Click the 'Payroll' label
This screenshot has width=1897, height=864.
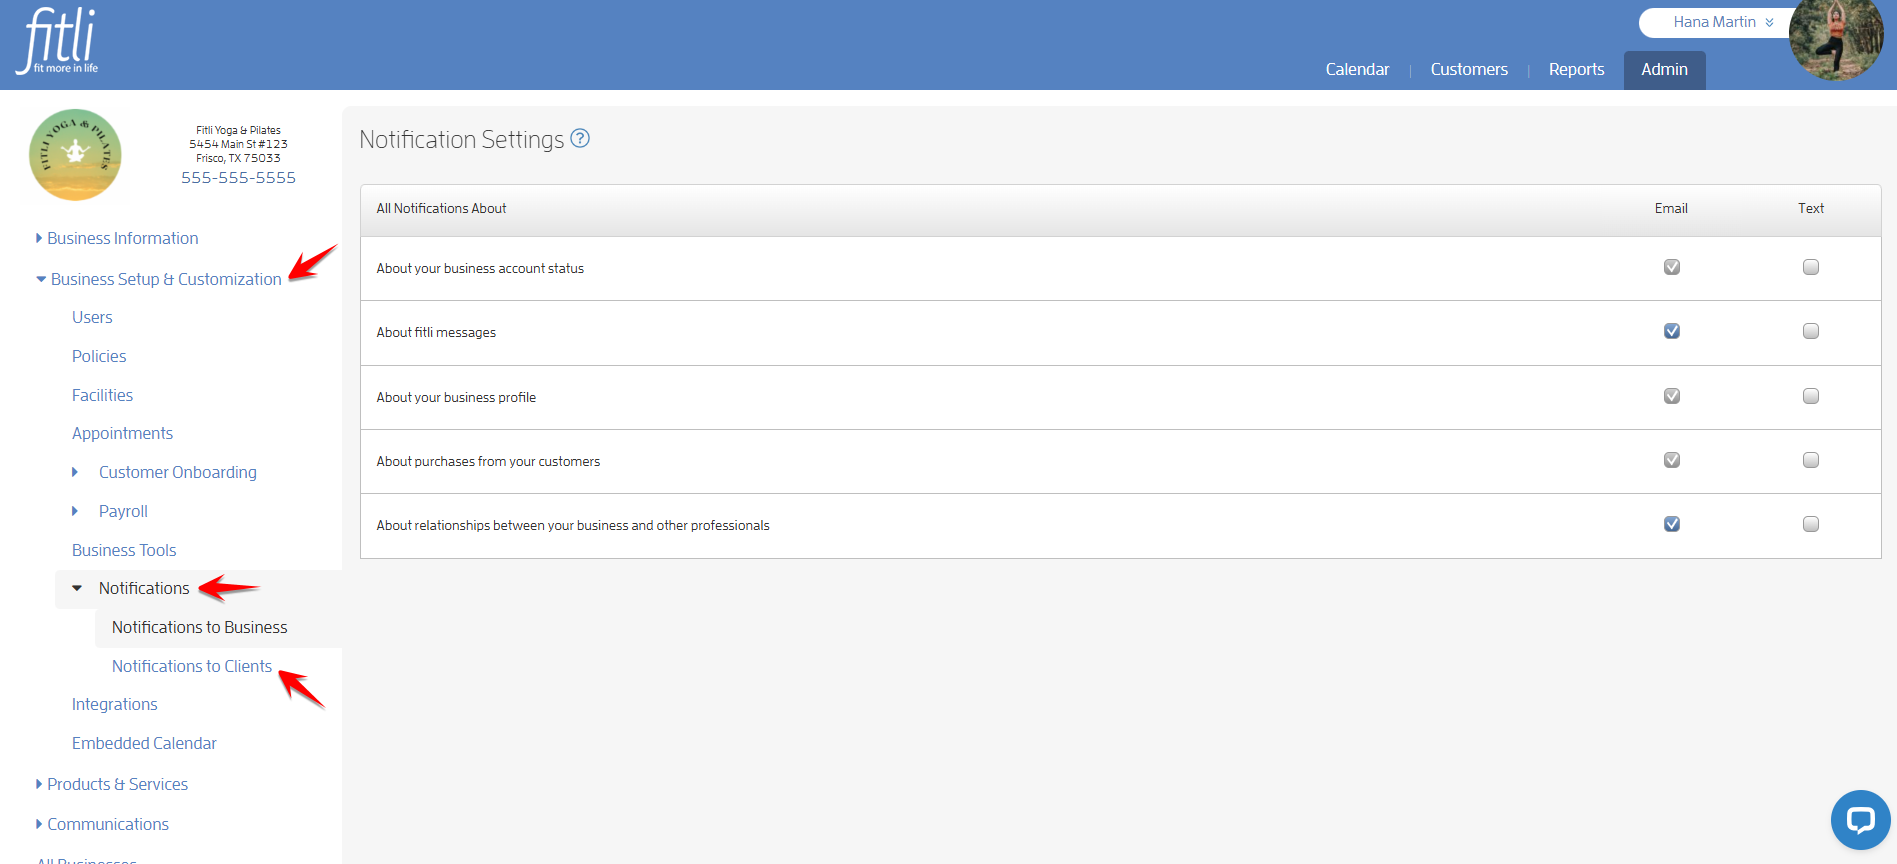pyautogui.click(x=123, y=511)
